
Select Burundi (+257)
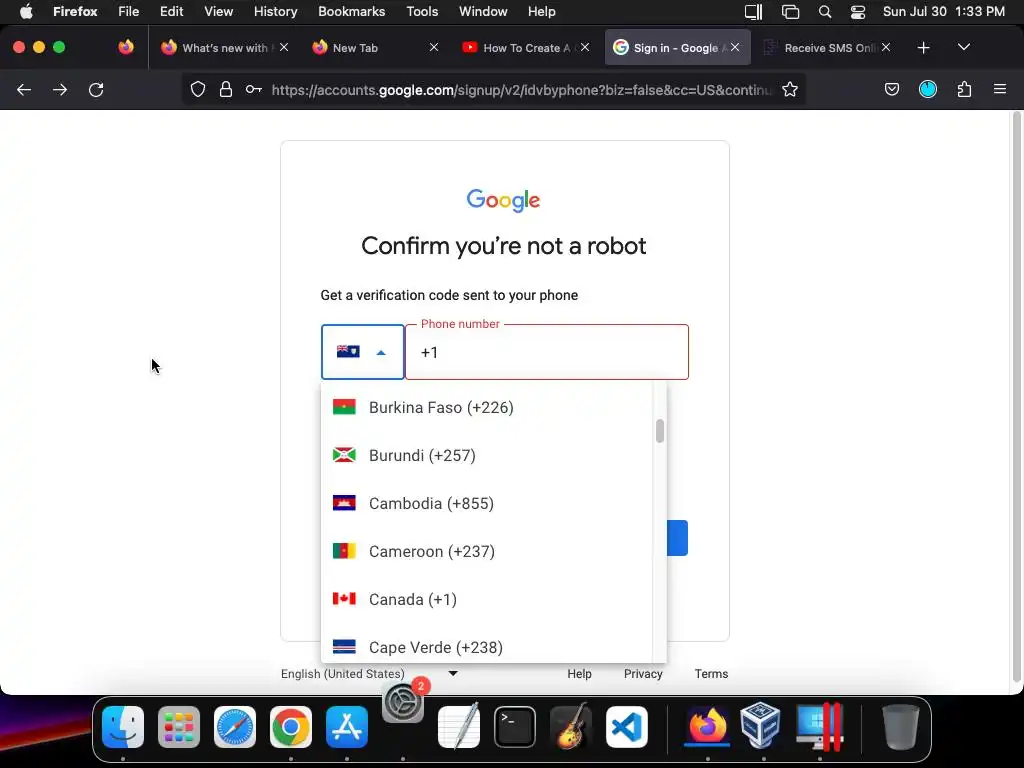[x=487, y=455]
